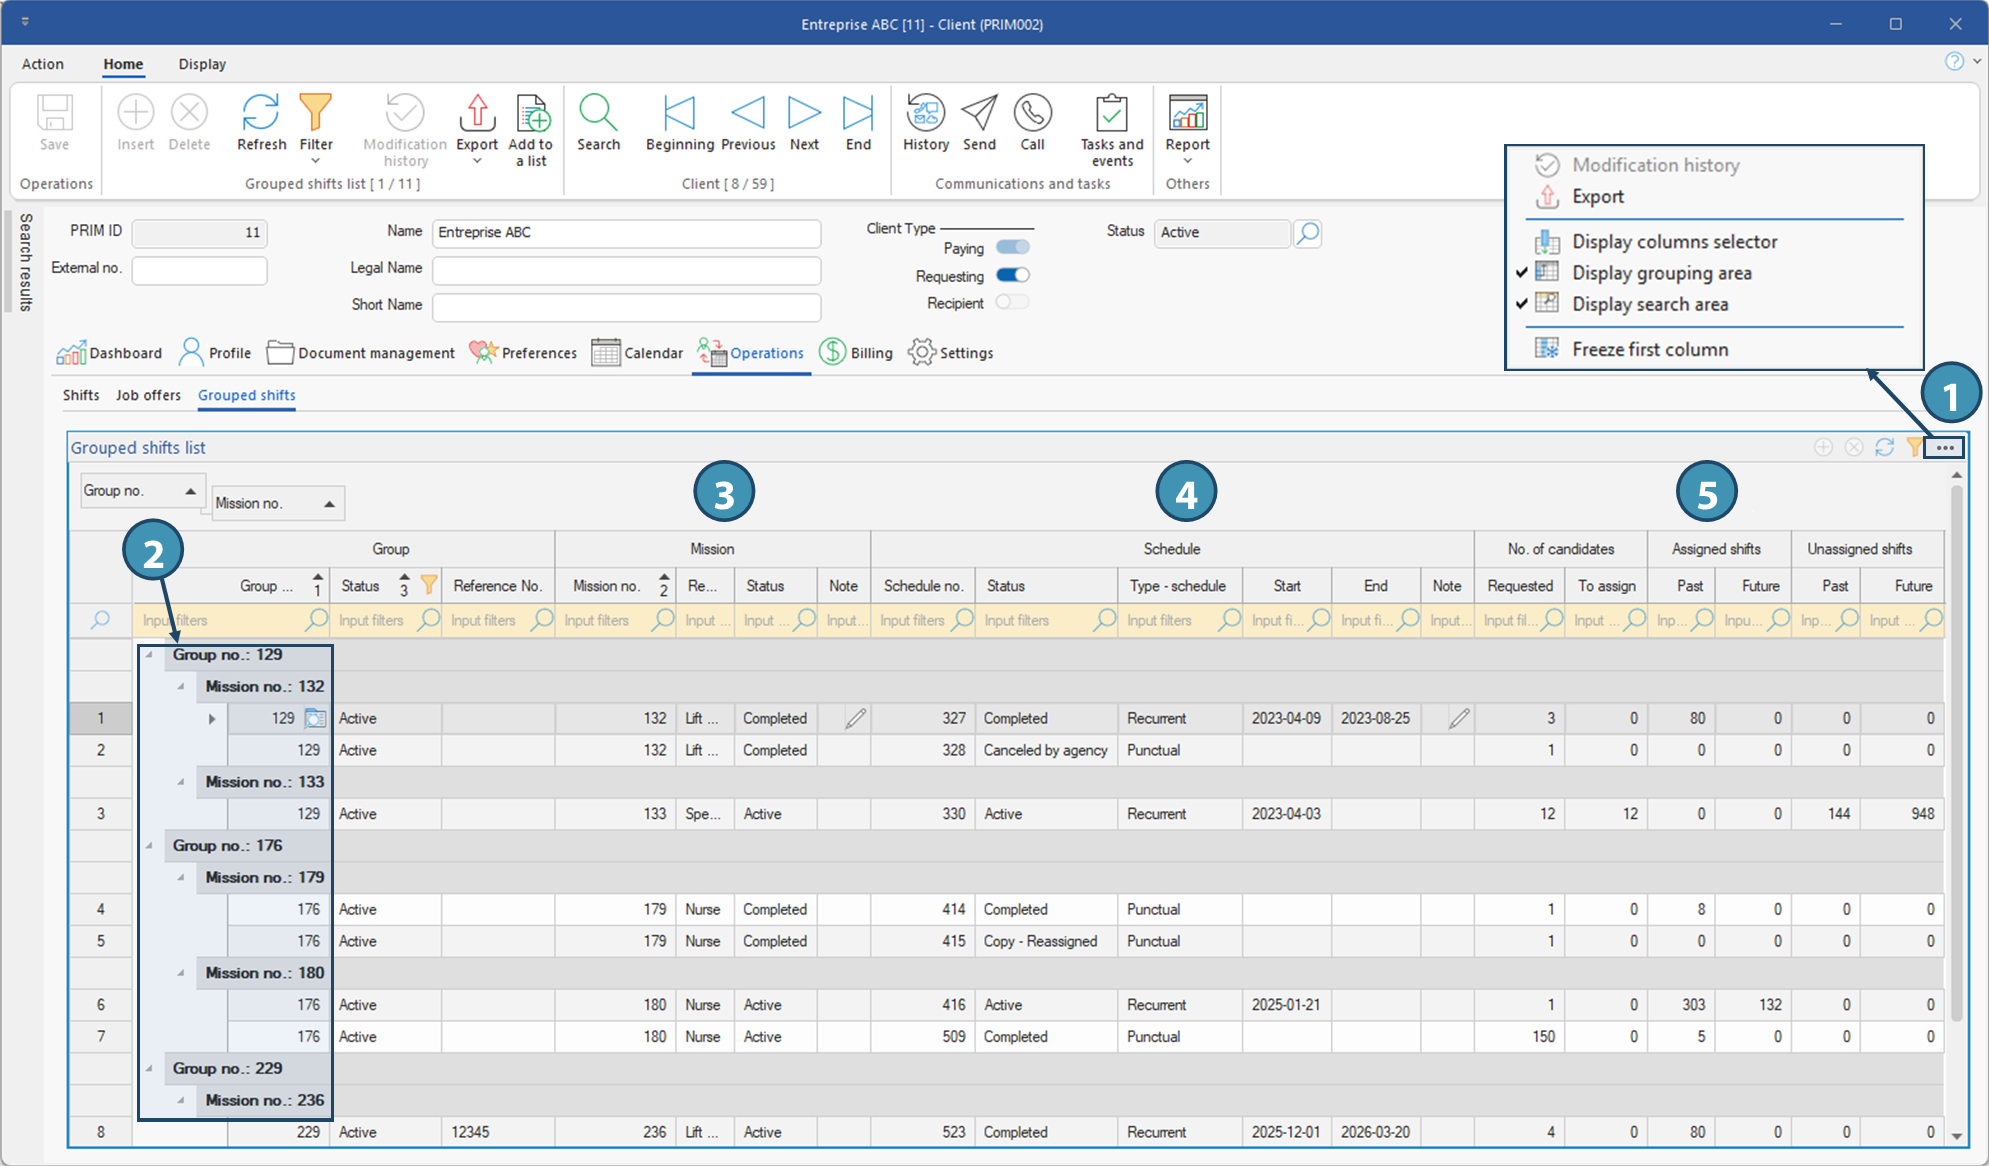Open the History communications icon

pos(925,113)
